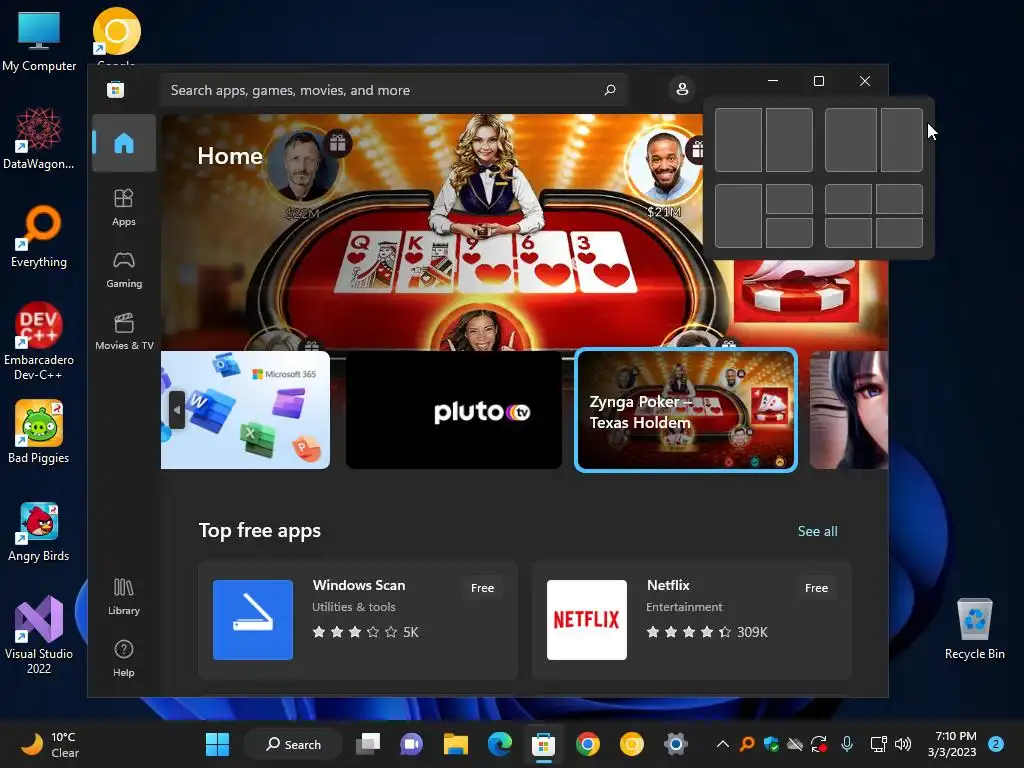Screen dimensions: 1024x768
Task: Open Google Chrome from the taskbar
Action: click(x=588, y=744)
